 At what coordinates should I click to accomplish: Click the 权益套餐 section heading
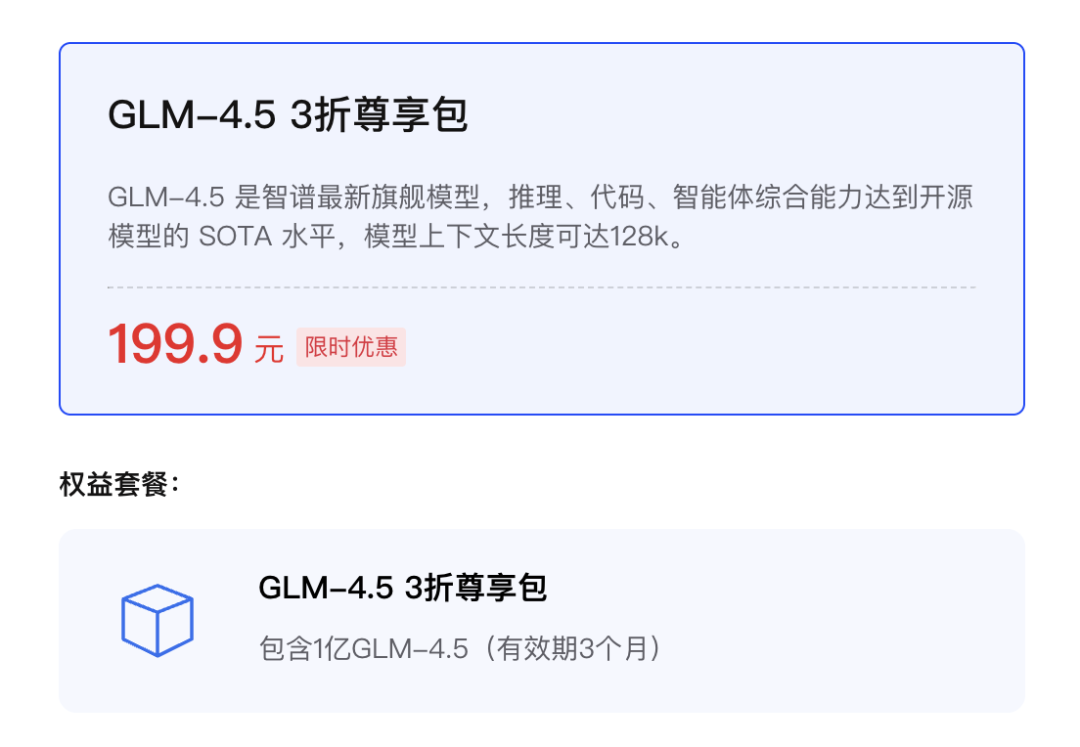(x=120, y=484)
